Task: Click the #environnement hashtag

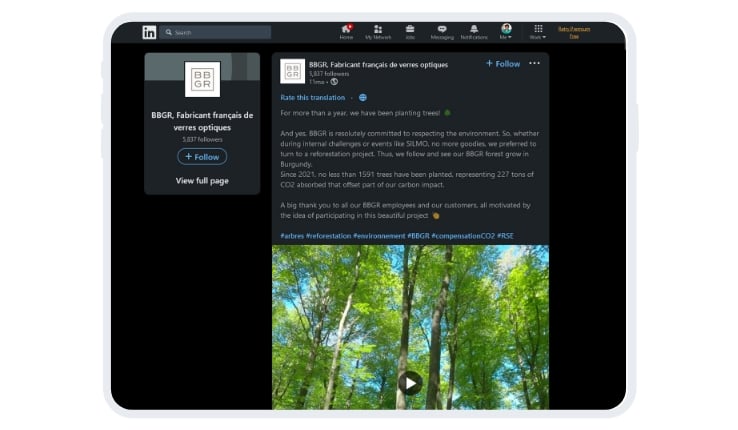Action: (x=379, y=236)
